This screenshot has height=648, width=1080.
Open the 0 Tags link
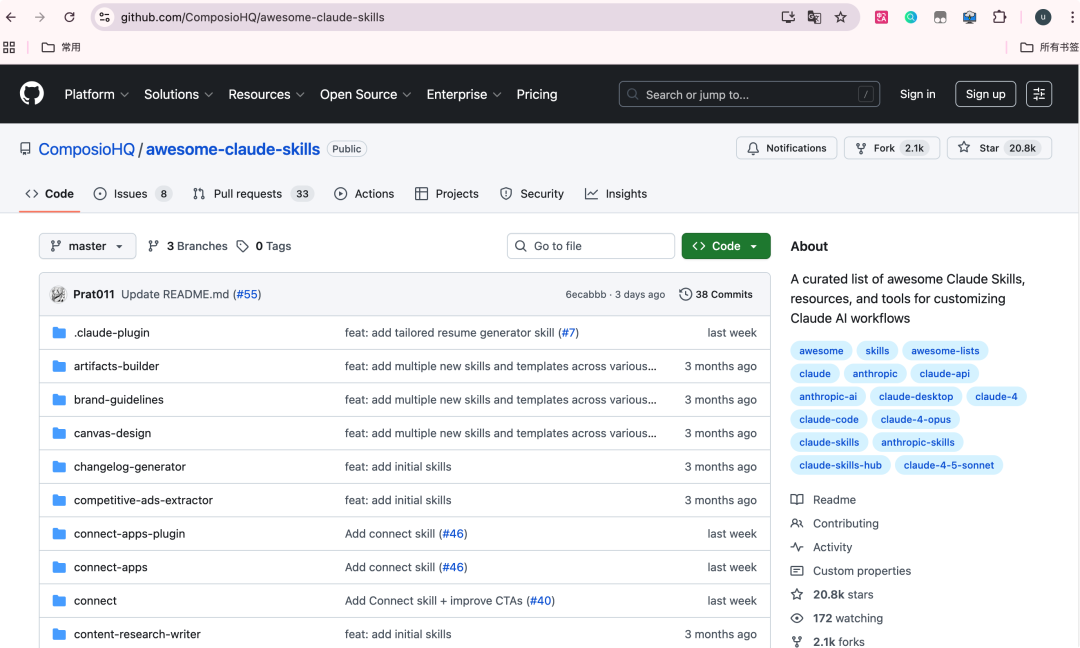coord(264,246)
